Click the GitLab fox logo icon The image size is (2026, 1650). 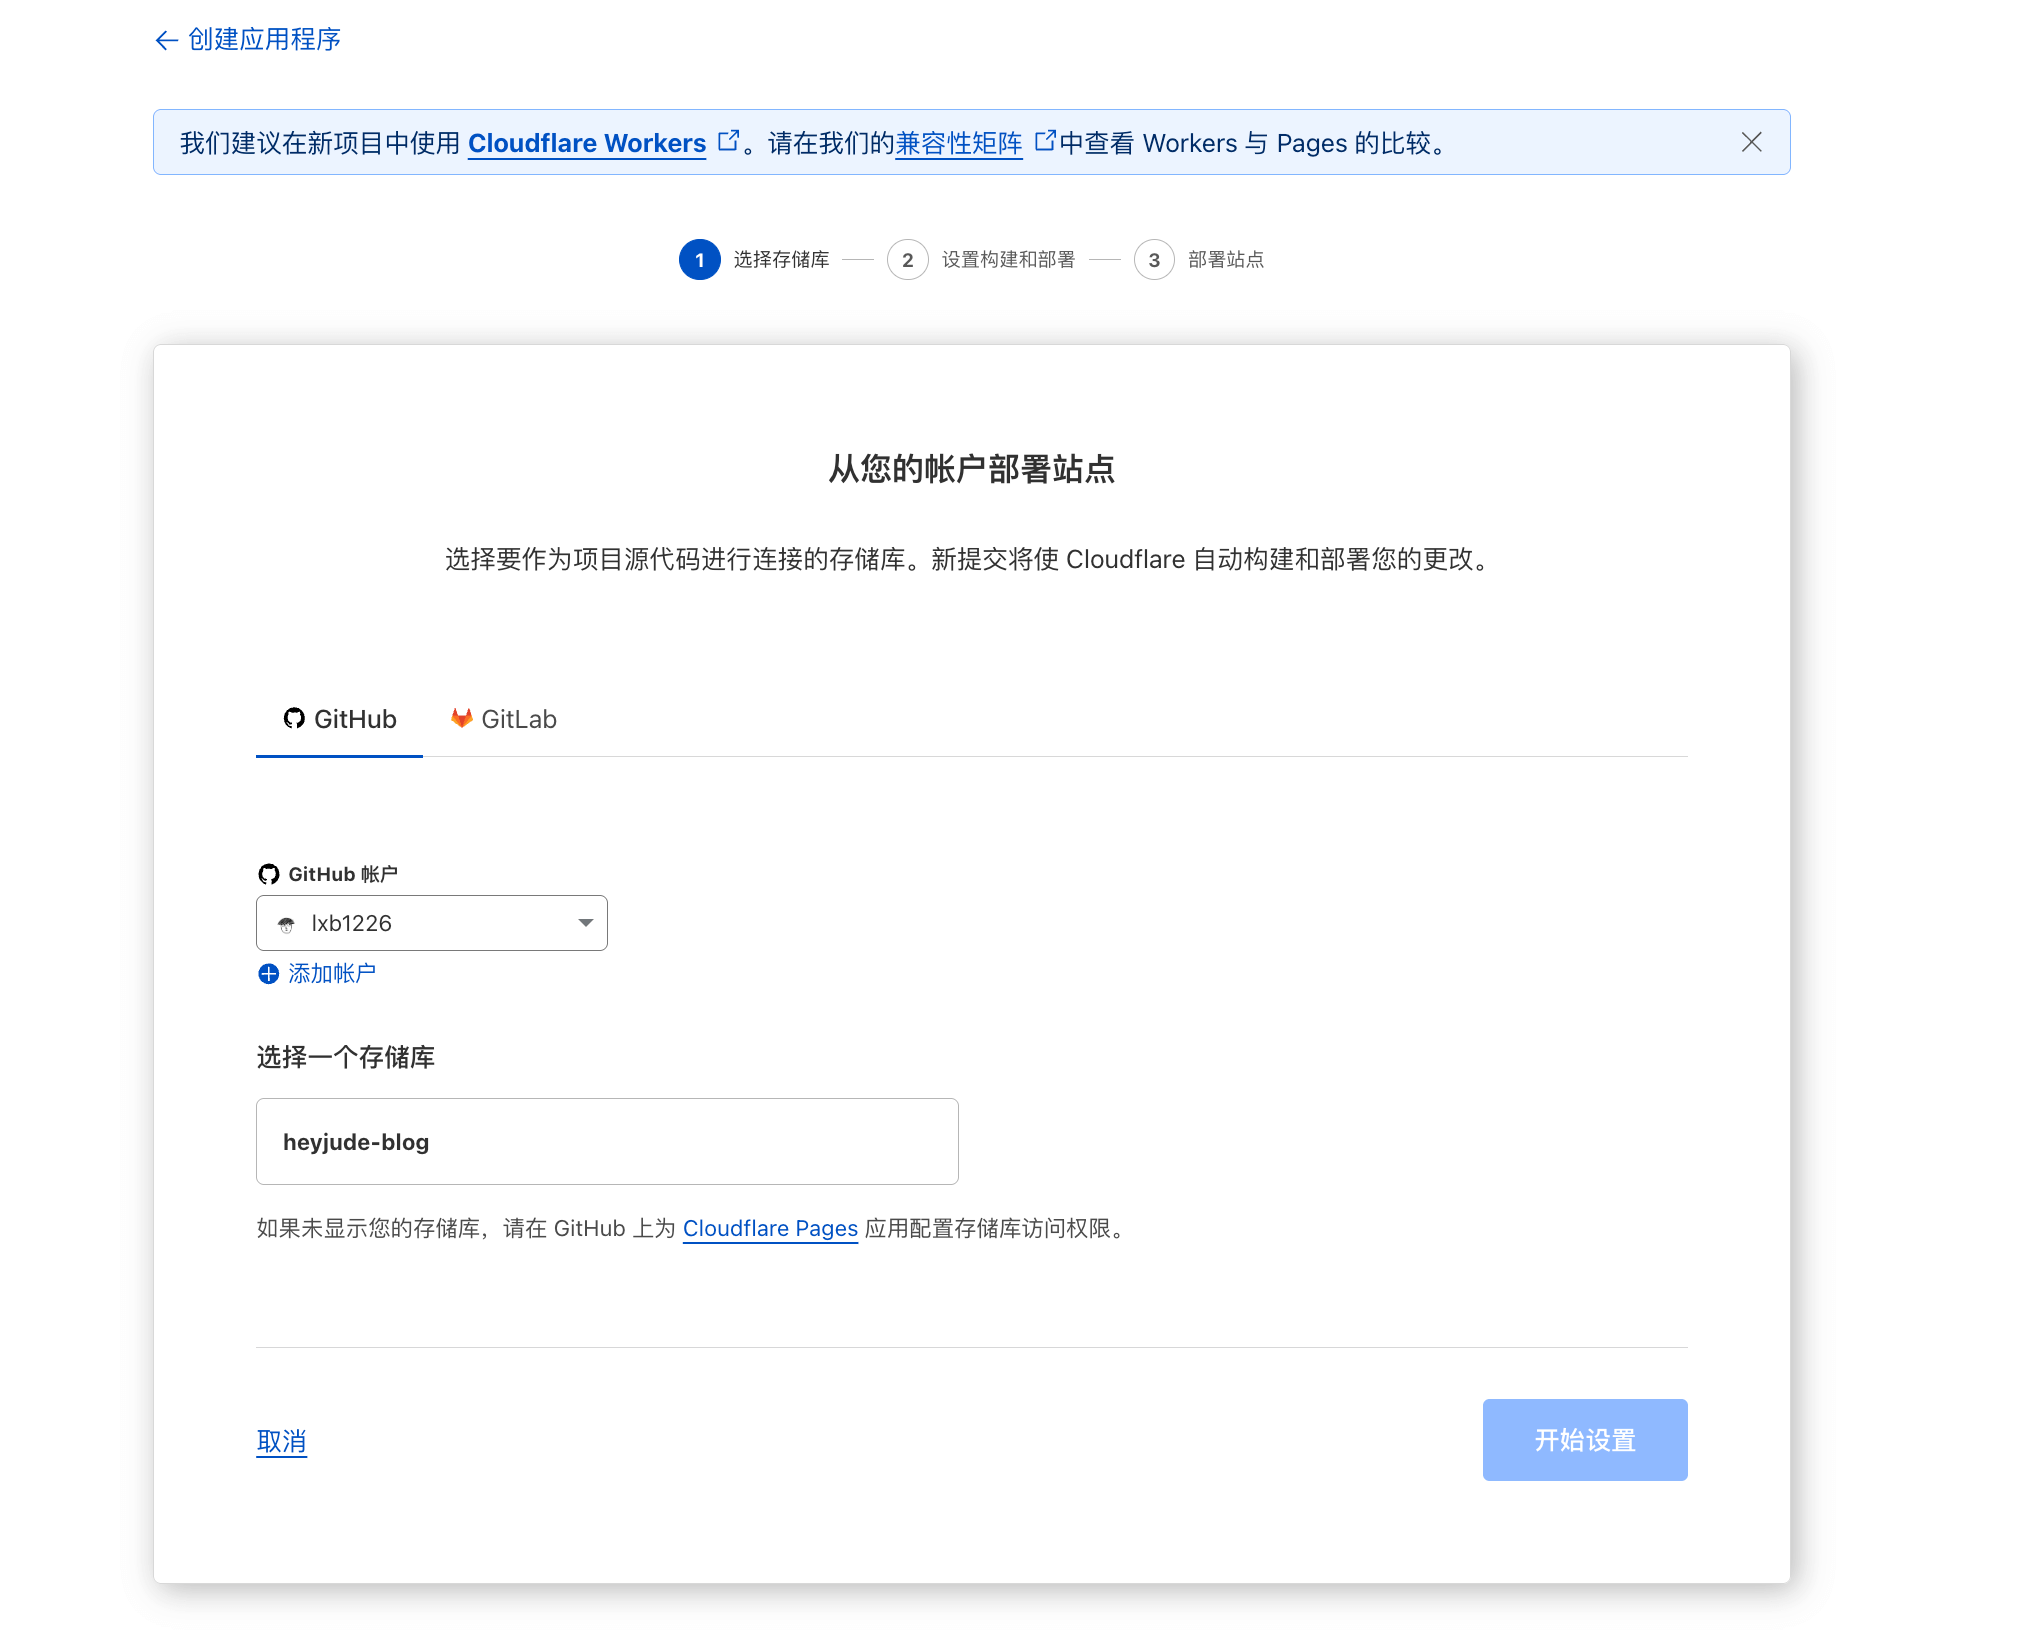(x=461, y=718)
